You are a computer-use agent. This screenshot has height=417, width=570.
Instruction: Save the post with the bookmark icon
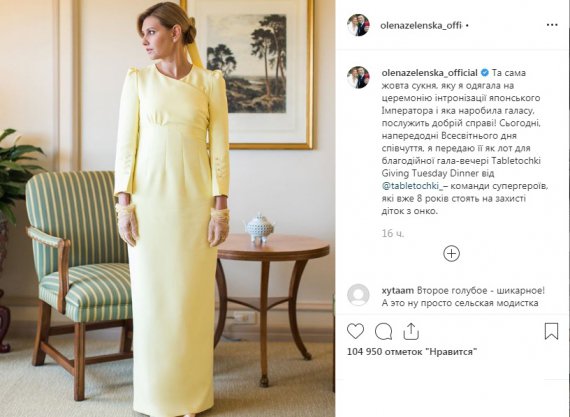(551, 331)
